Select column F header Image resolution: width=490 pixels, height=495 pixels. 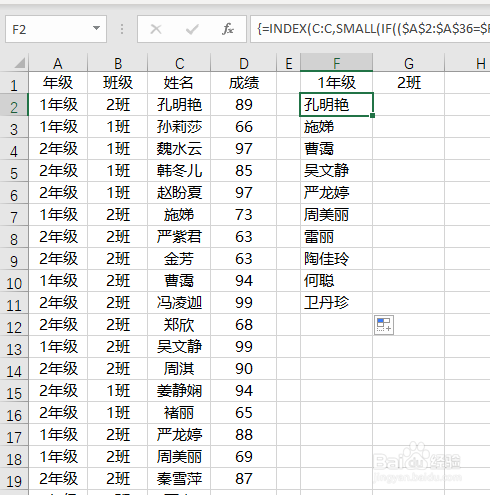click(336, 63)
